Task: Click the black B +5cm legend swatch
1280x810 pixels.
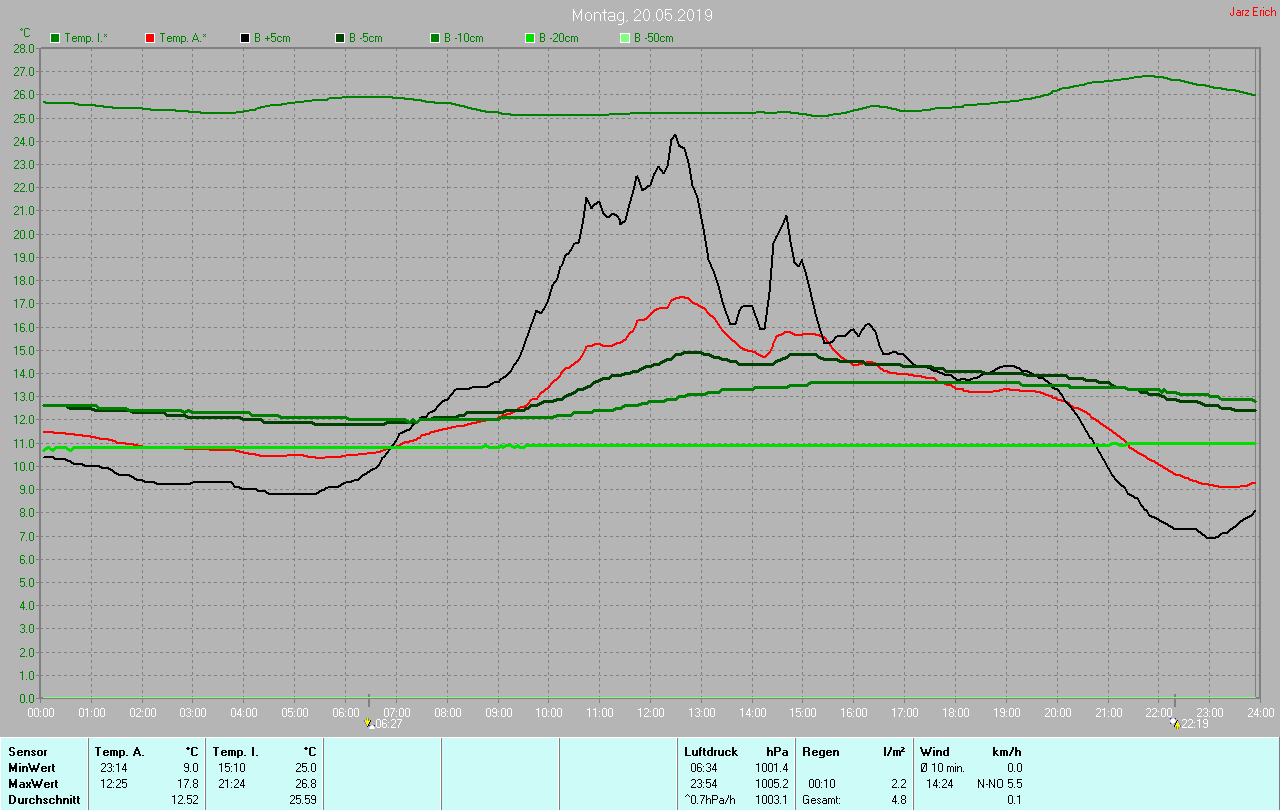Action: coord(245,38)
